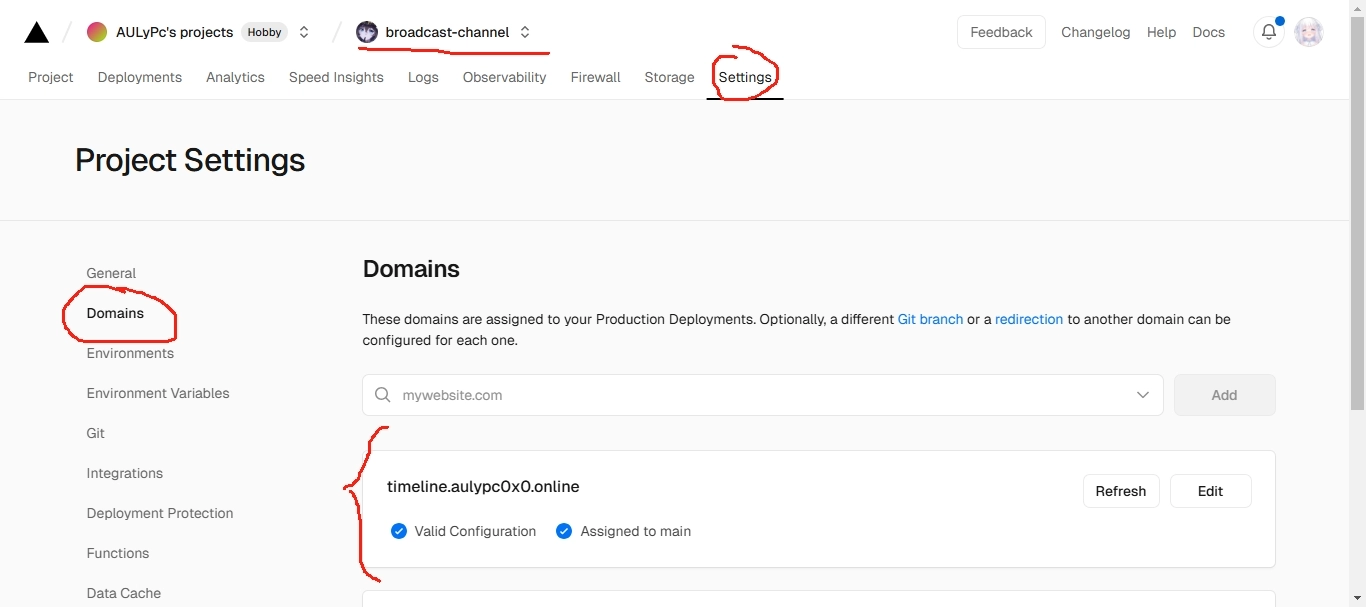The height and width of the screenshot is (607, 1366).
Task: Open Environment Variables in sidebar
Action: click(158, 393)
